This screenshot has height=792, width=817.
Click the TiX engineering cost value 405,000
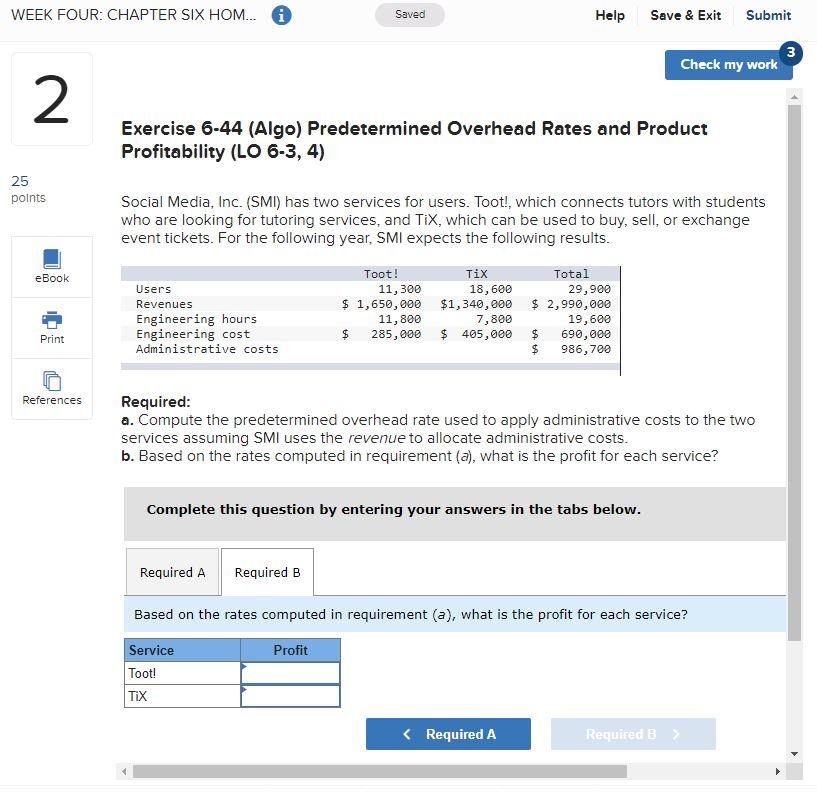(476, 333)
